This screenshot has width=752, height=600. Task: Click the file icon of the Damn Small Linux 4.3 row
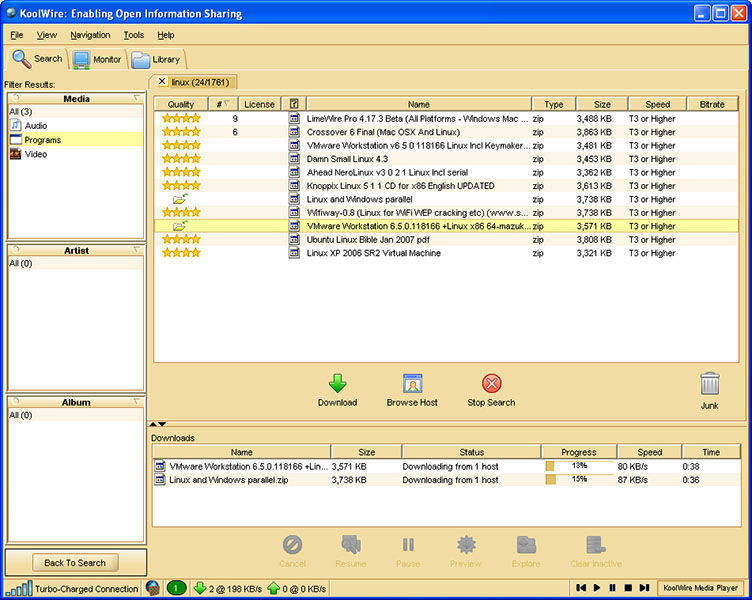294,159
